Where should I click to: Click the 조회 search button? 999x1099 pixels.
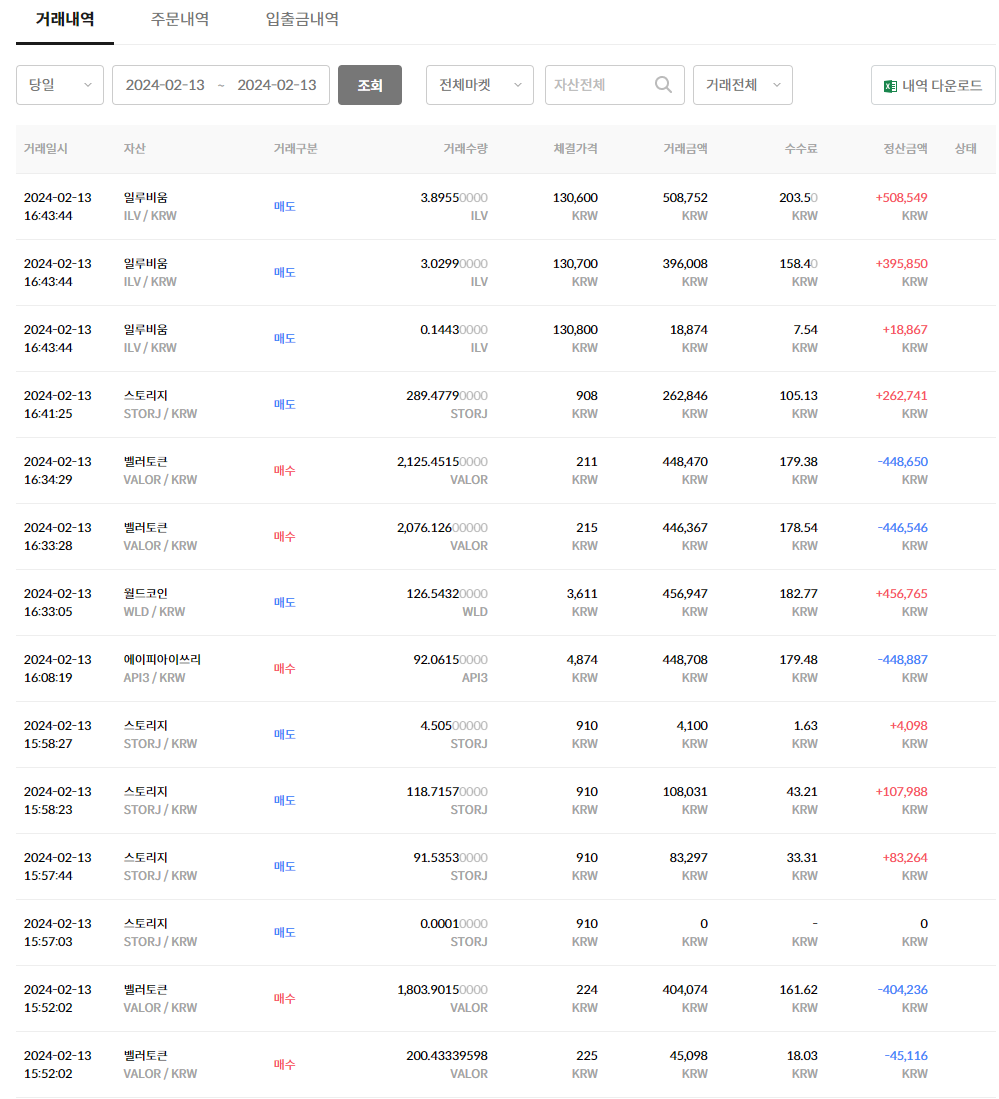(x=369, y=85)
